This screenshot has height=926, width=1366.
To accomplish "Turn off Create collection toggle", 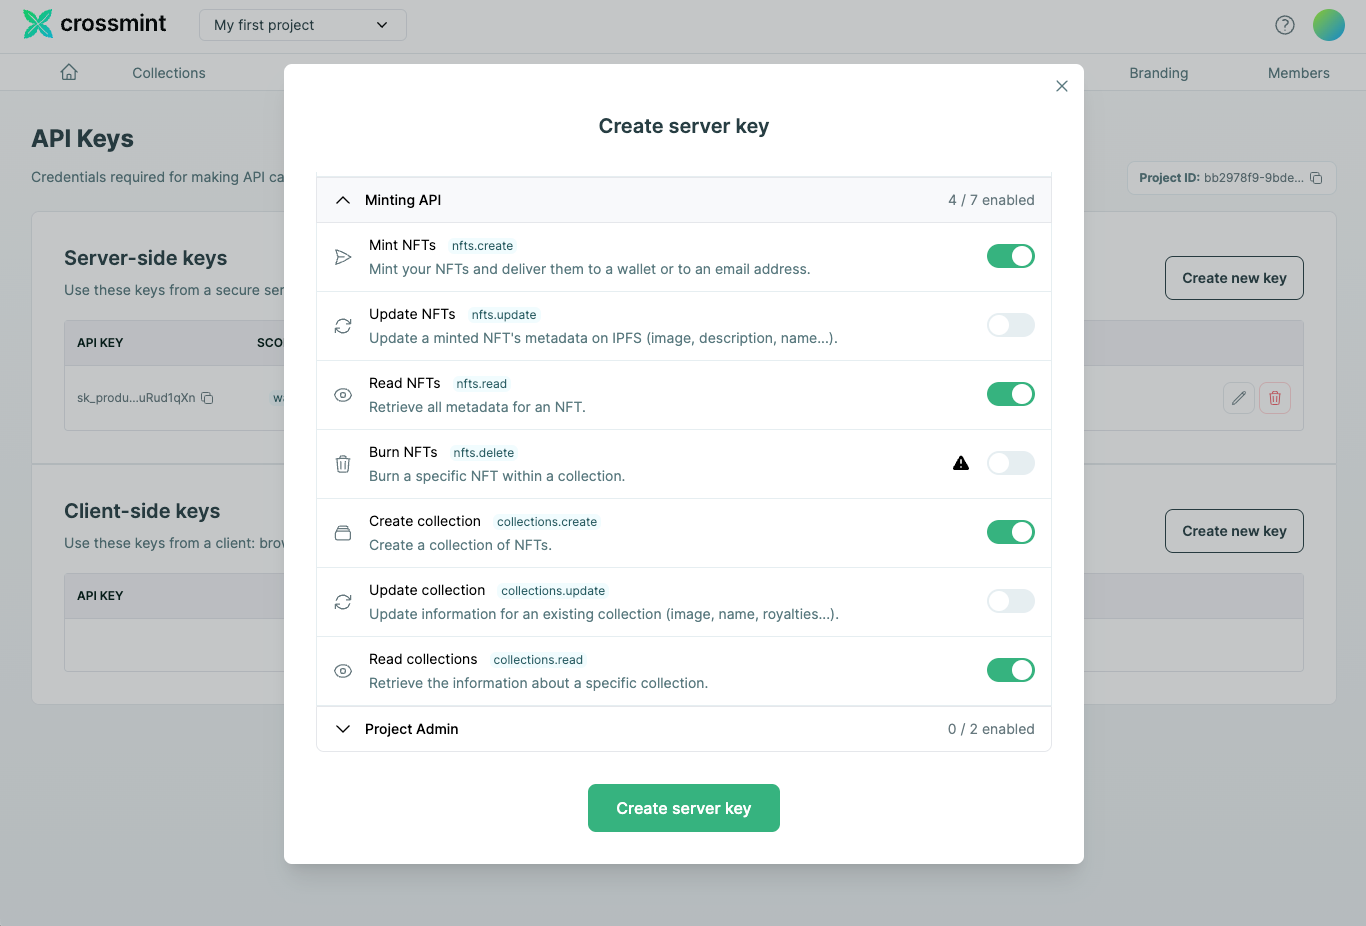I will [1011, 532].
